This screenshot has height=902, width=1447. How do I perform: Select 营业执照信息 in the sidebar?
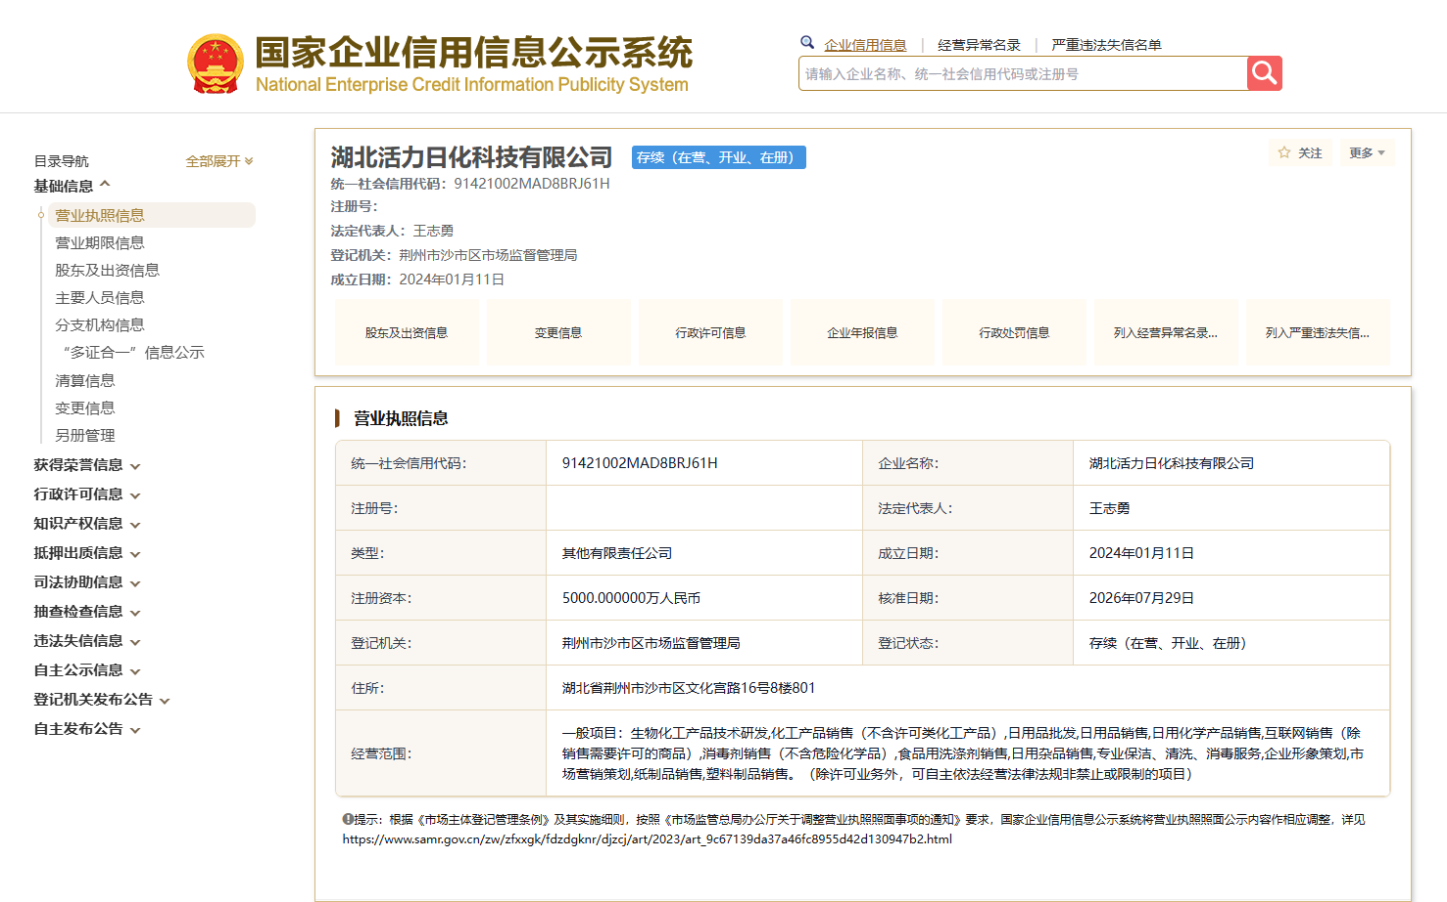[x=150, y=215]
